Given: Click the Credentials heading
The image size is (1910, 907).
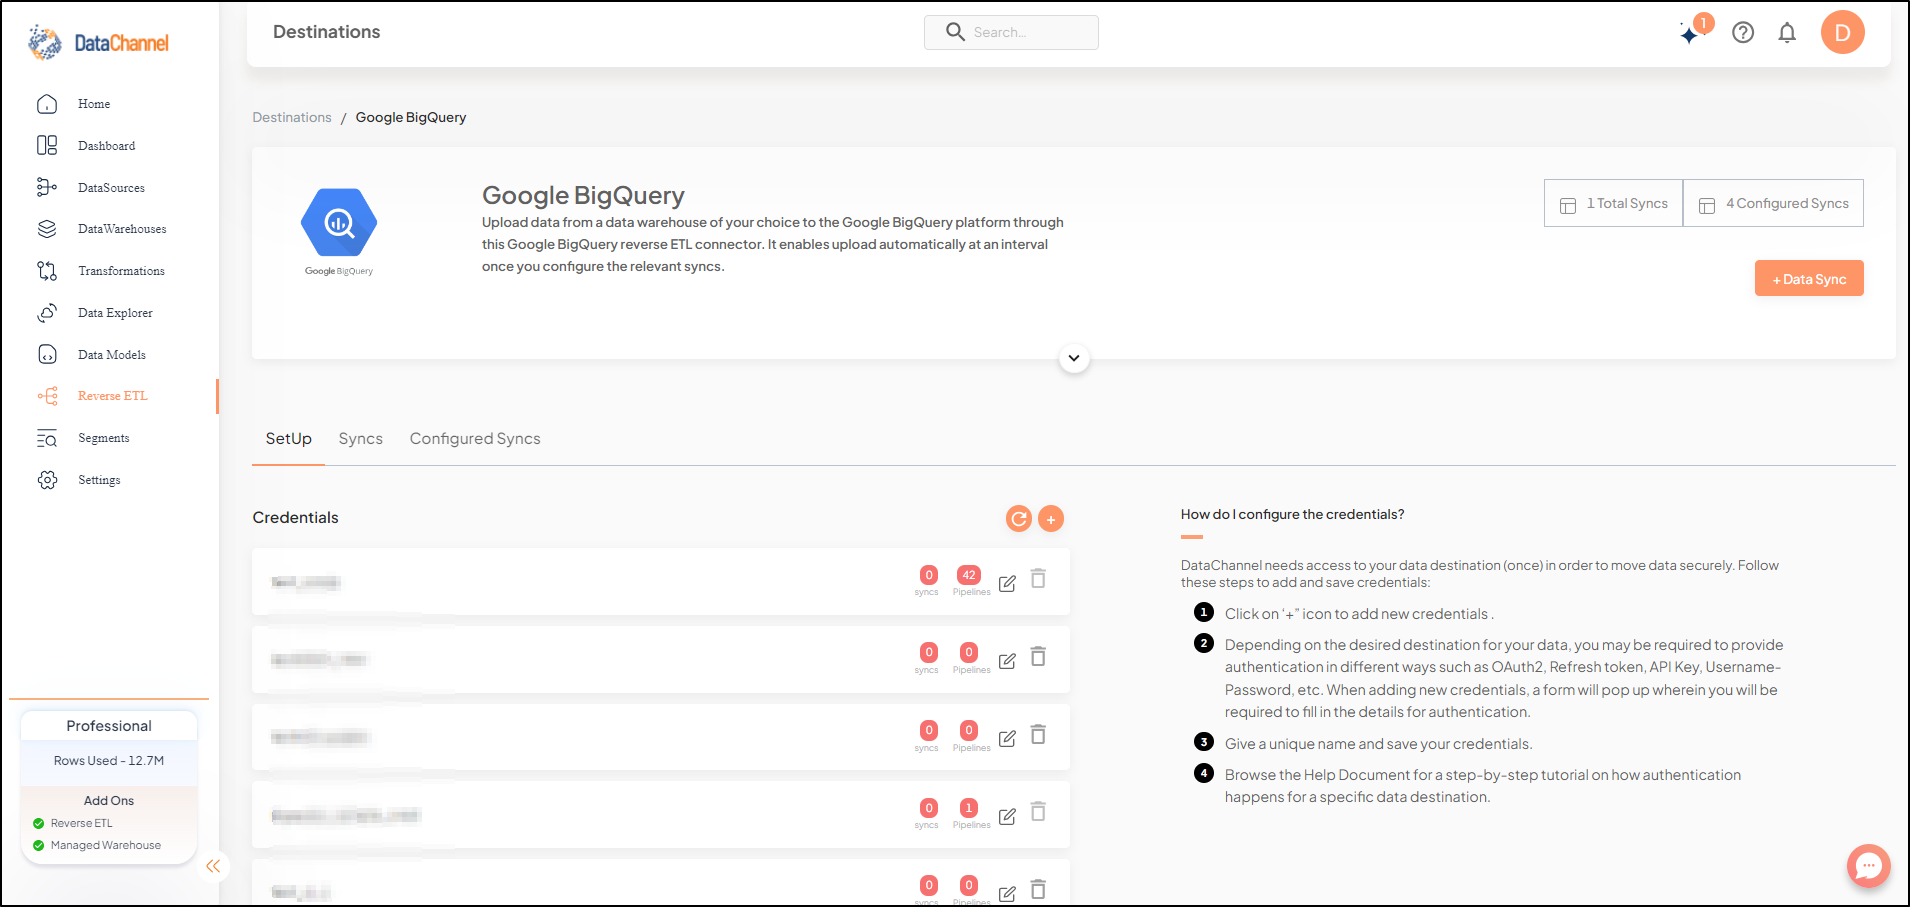Looking at the screenshot, I should point(296,518).
